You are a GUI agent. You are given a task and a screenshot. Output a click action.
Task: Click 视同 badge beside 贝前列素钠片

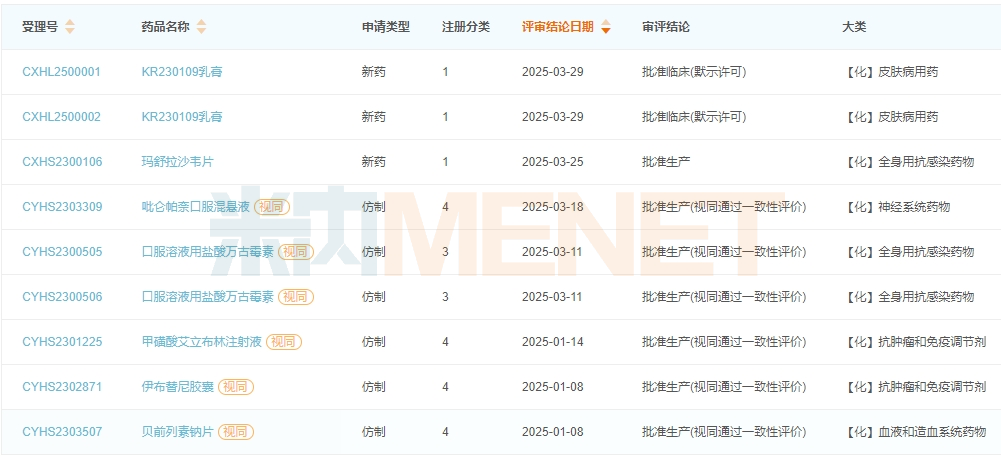[236, 432]
